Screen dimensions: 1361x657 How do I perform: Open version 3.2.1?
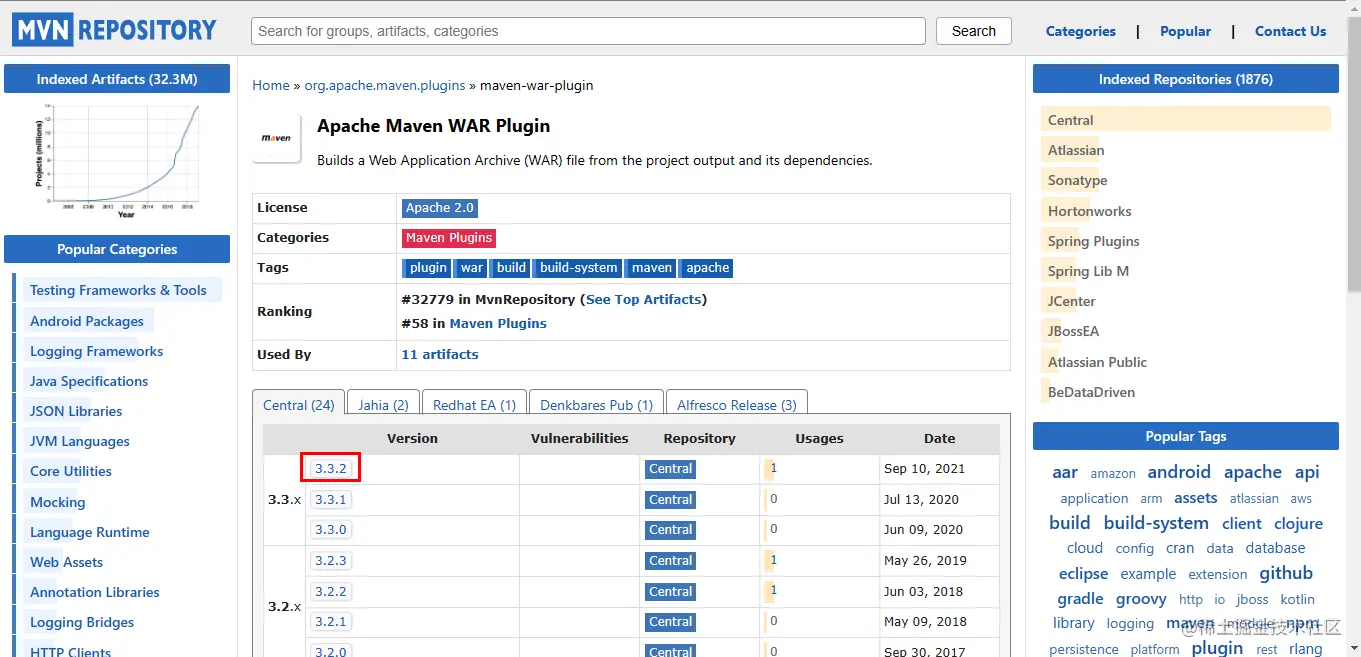pyautogui.click(x=330, y=621)
